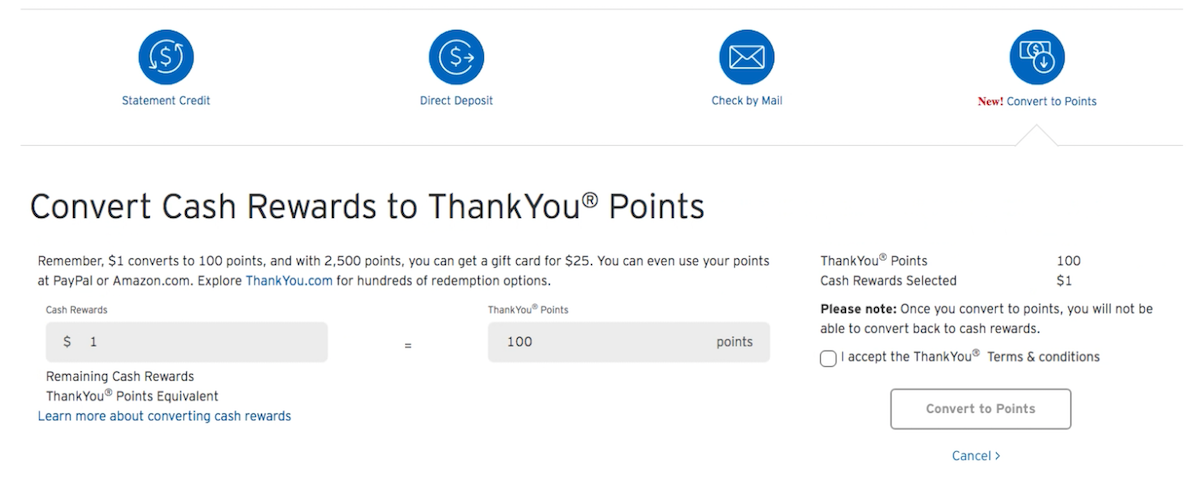Click the Convert Cash Rewards page heading
The height and width of the screenshot is (478, 1200).
tap(367, 206)
